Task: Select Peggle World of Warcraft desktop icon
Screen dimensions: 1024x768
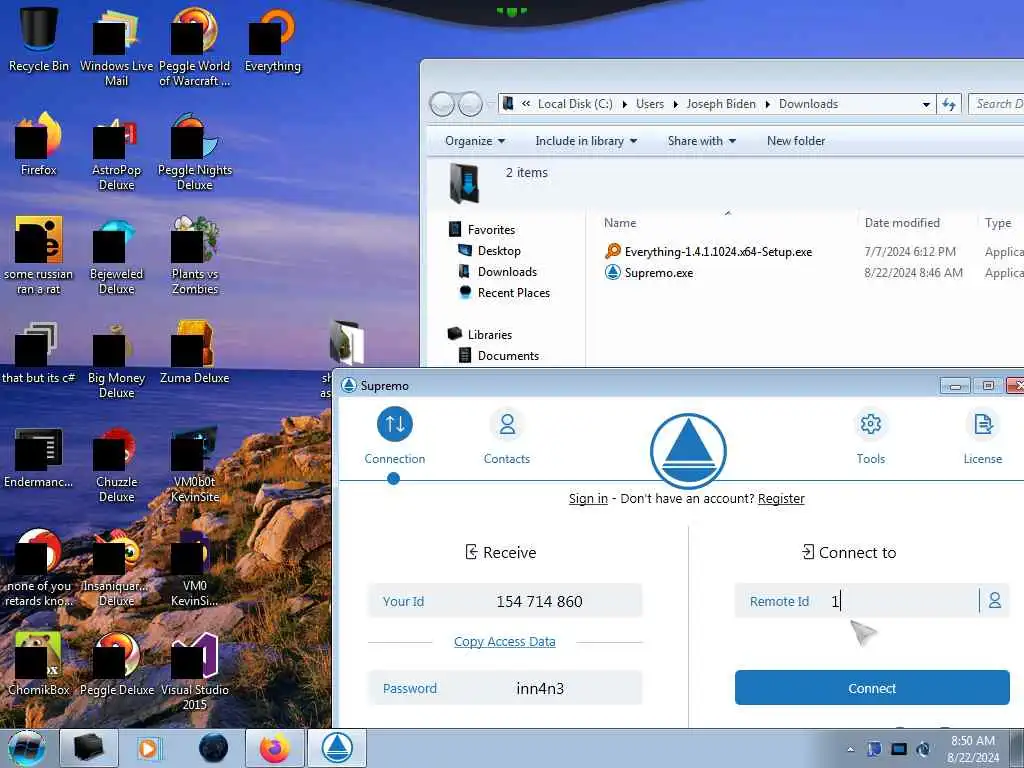Action: pyautogui.click(x=195, y=47)
